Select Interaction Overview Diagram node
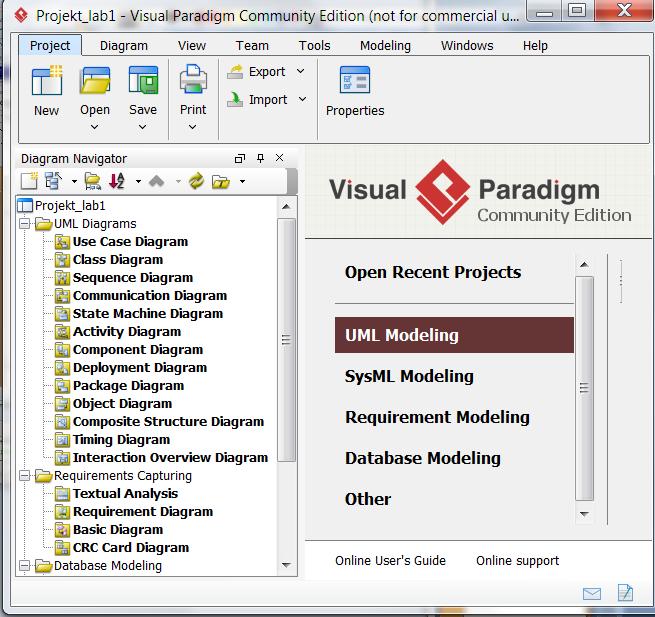This screenshot has width=655, height=617. coord(170,457)
